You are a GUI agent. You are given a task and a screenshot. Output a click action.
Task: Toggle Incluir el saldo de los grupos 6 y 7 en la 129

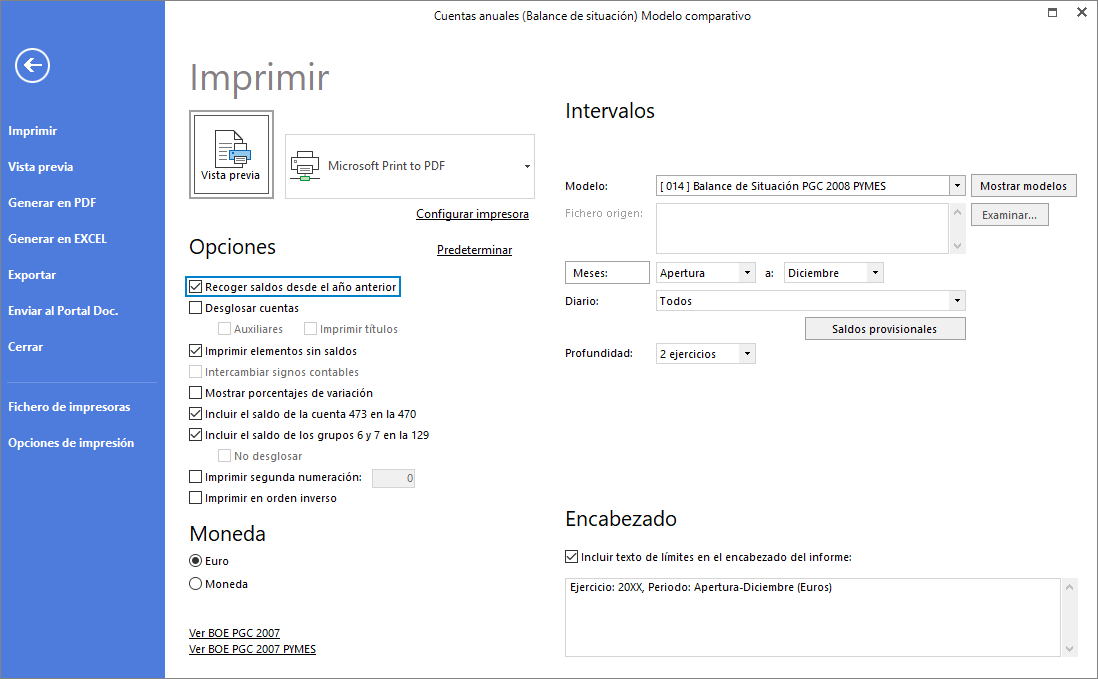(196, 435)
